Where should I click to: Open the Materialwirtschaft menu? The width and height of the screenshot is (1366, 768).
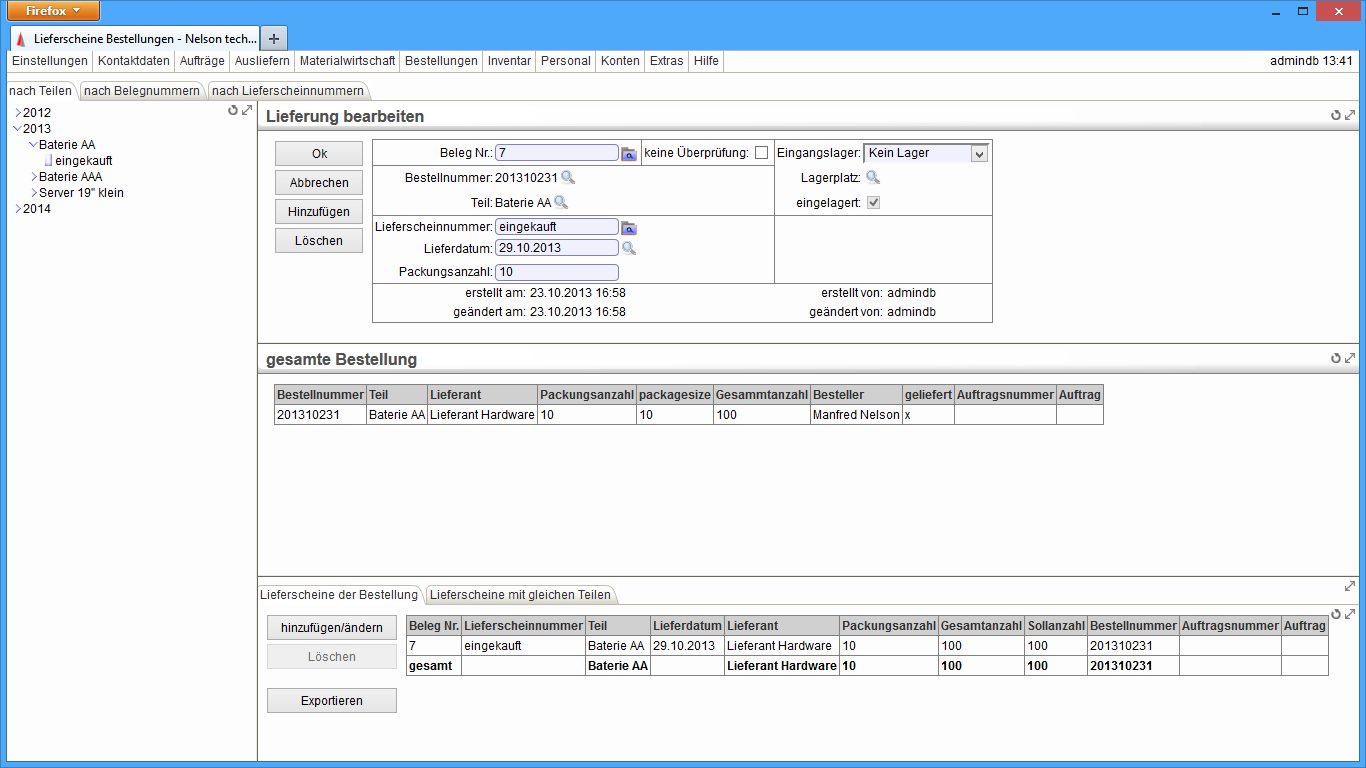(x=347, y=61)
